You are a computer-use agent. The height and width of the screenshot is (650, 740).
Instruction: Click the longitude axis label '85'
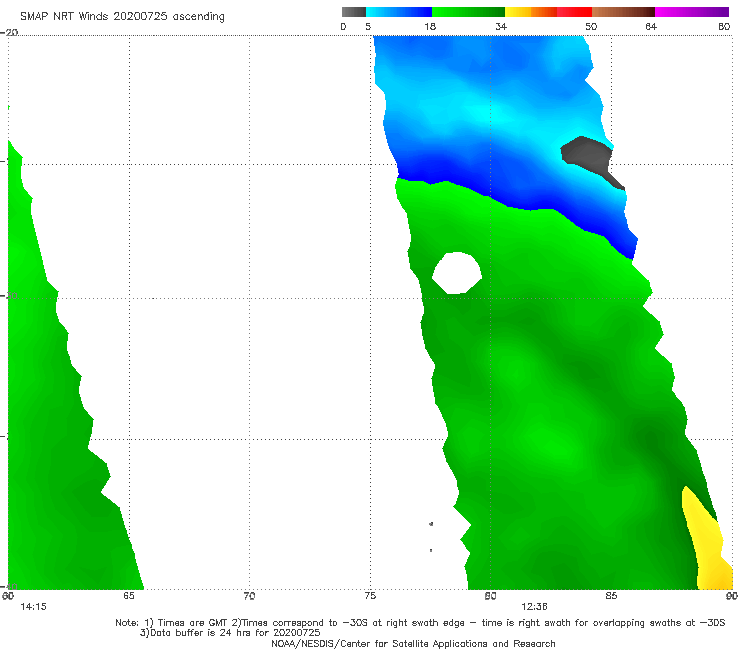point(611,596)
